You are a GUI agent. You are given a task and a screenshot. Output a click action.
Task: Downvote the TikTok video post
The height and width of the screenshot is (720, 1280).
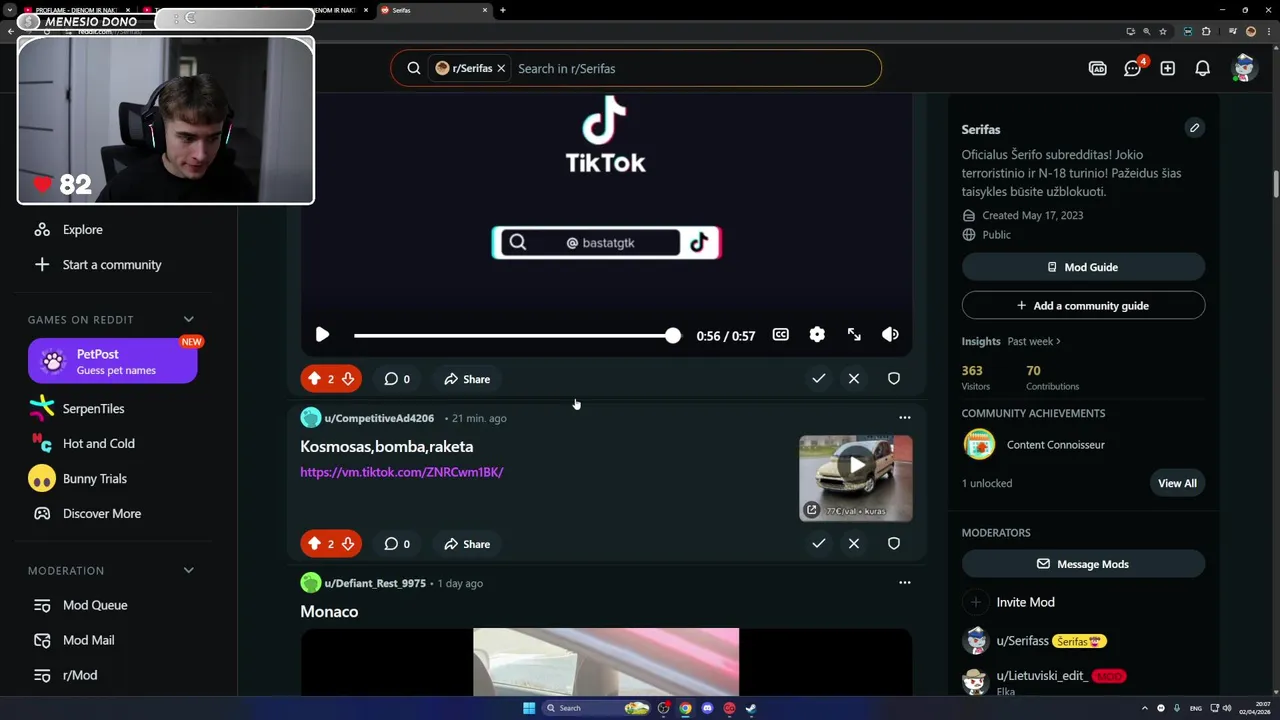(x=348, y=379)
